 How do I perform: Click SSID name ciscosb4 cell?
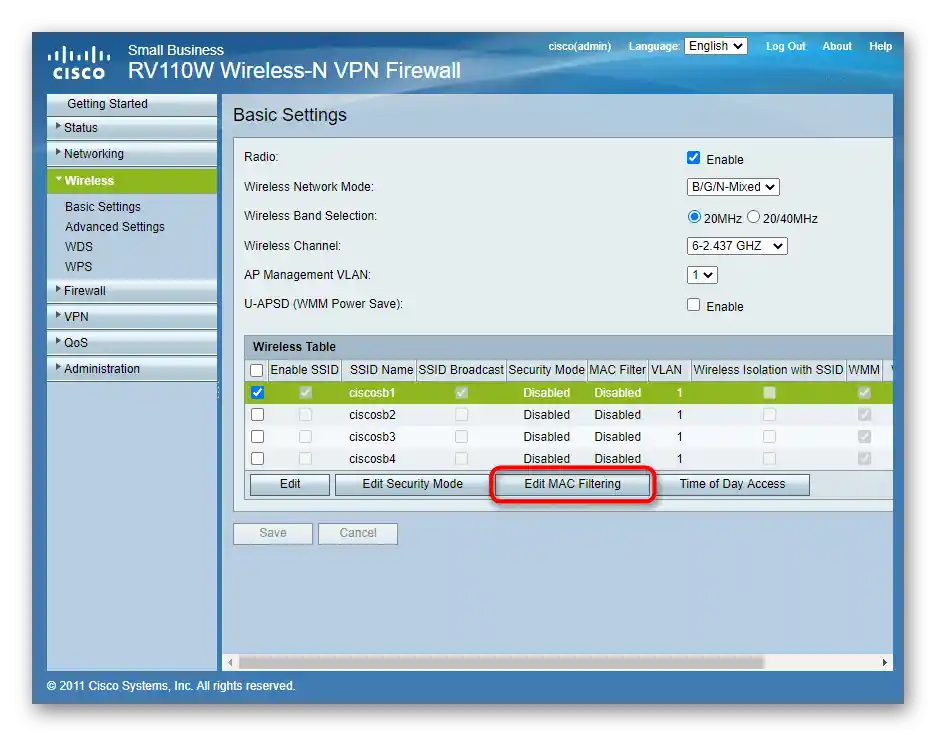coord(372,459)
